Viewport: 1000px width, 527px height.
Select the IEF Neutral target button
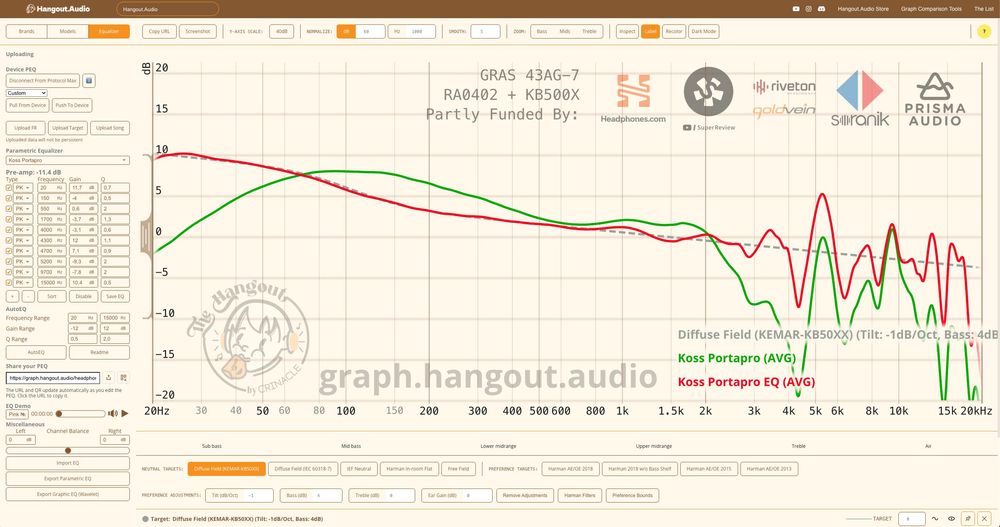358,469
